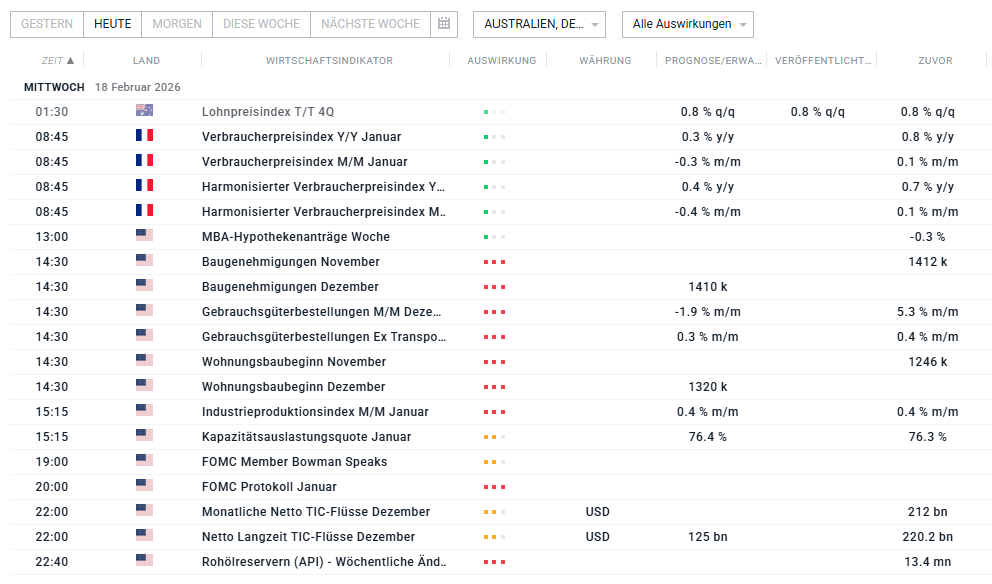Open the NÄCHSTE WOCHE view
The height and width of the screenshot is (584, 992).
[x=370, y=24]
